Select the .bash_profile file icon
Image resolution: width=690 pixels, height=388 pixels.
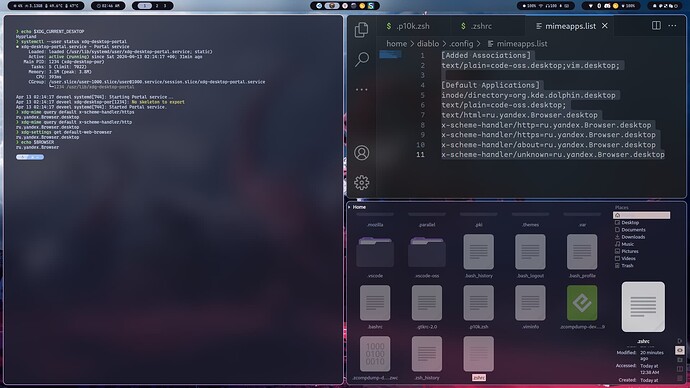[582, 252]
